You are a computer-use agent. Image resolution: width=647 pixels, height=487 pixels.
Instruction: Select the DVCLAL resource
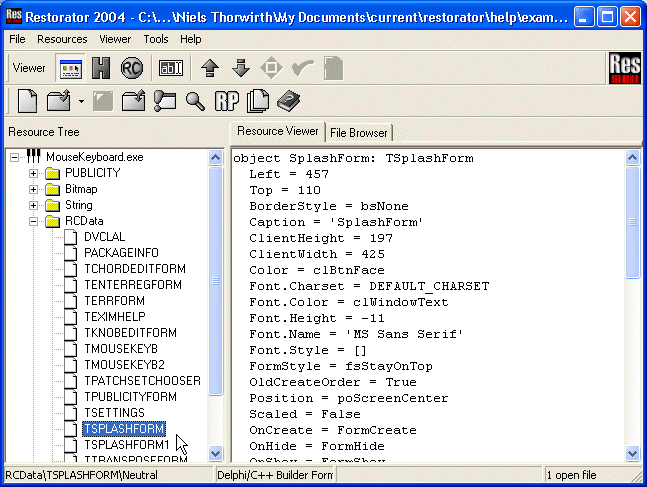point(104,237)
